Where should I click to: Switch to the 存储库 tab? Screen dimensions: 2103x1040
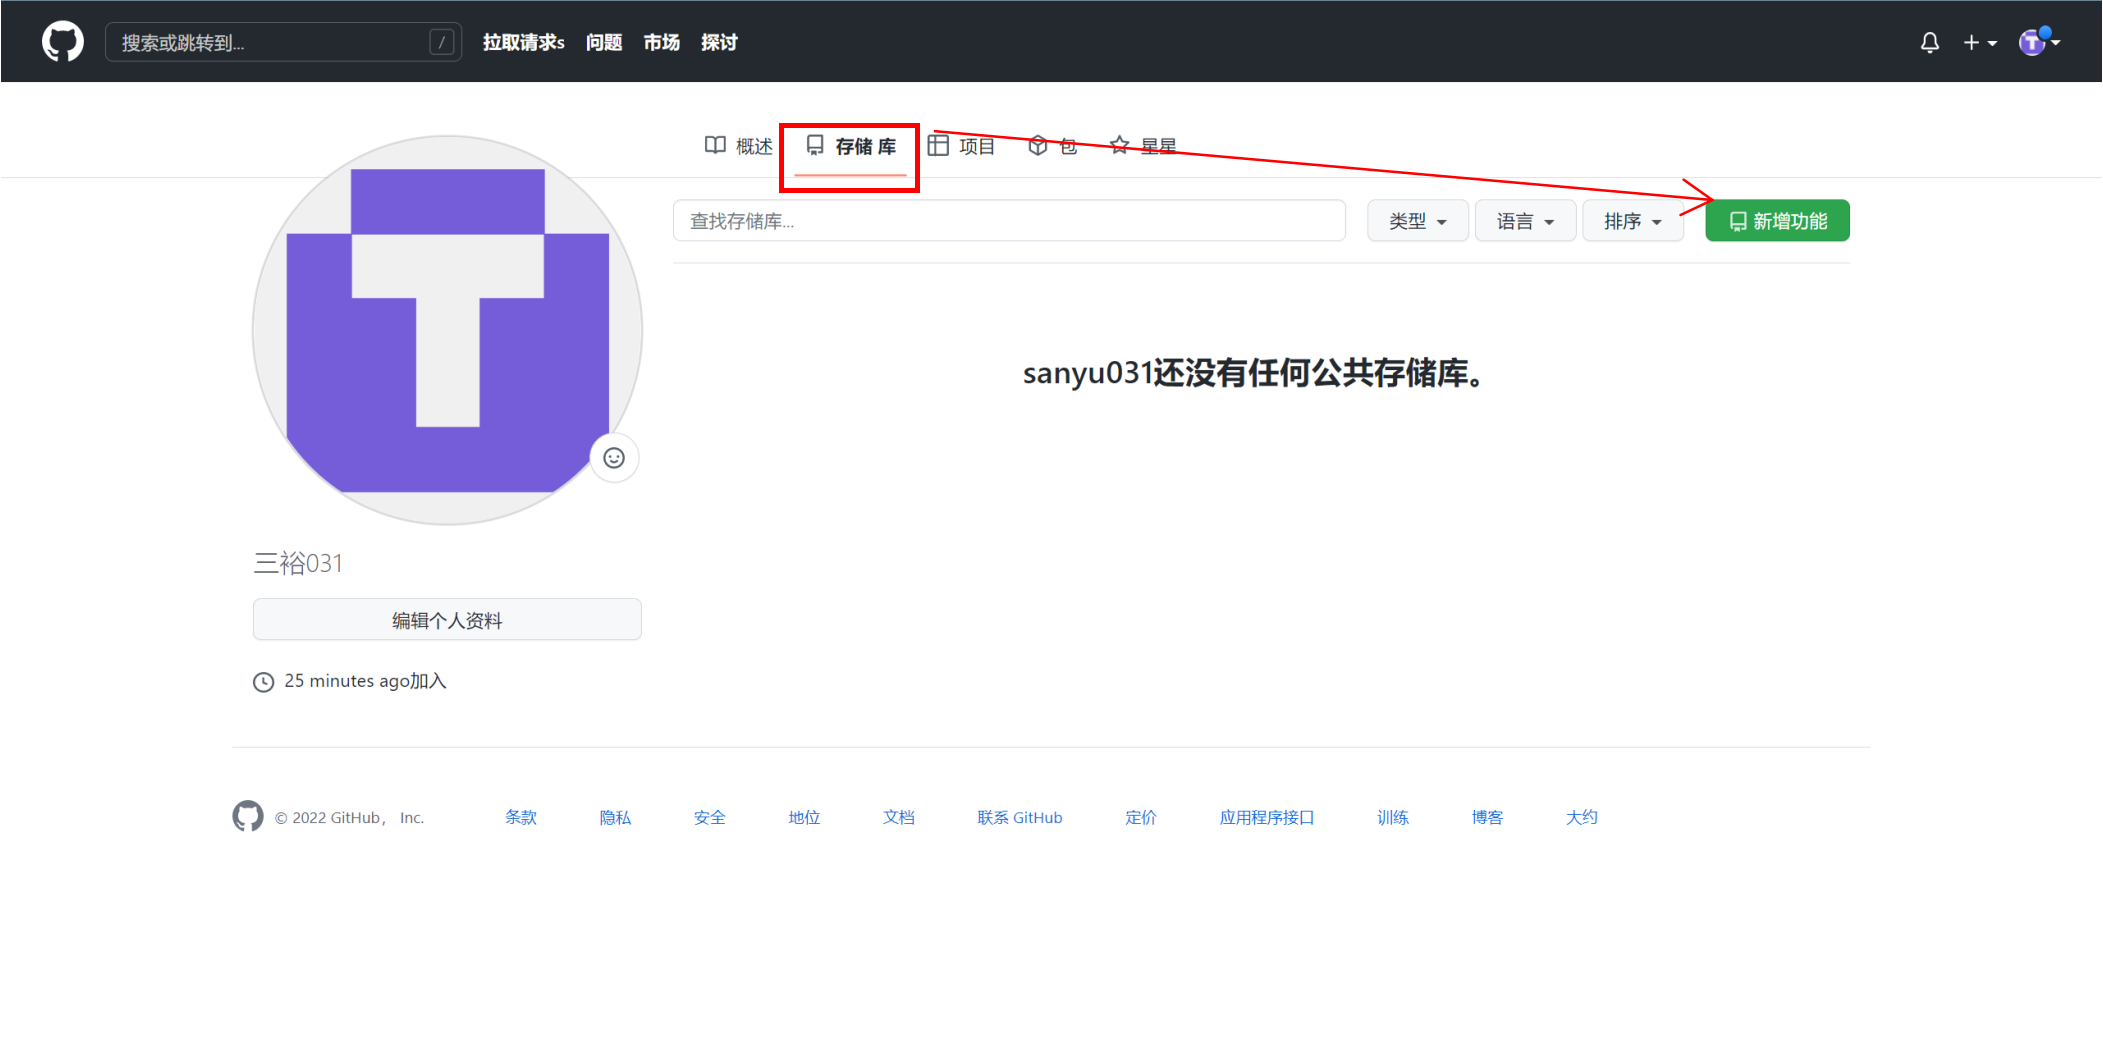pos(850,147)
